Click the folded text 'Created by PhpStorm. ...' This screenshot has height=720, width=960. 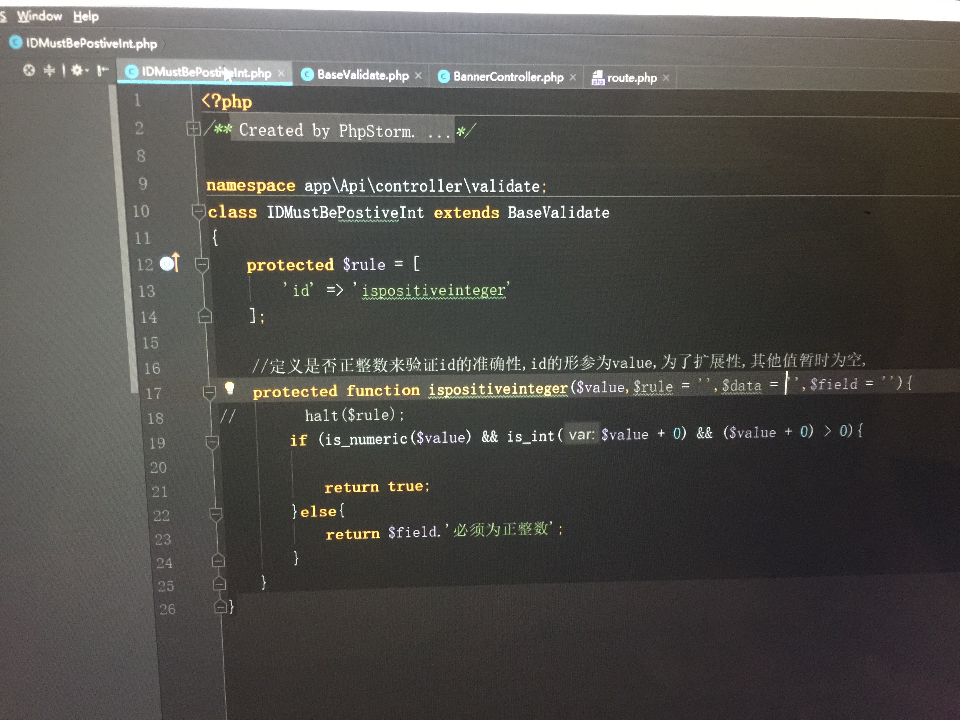tap(342, 130)
